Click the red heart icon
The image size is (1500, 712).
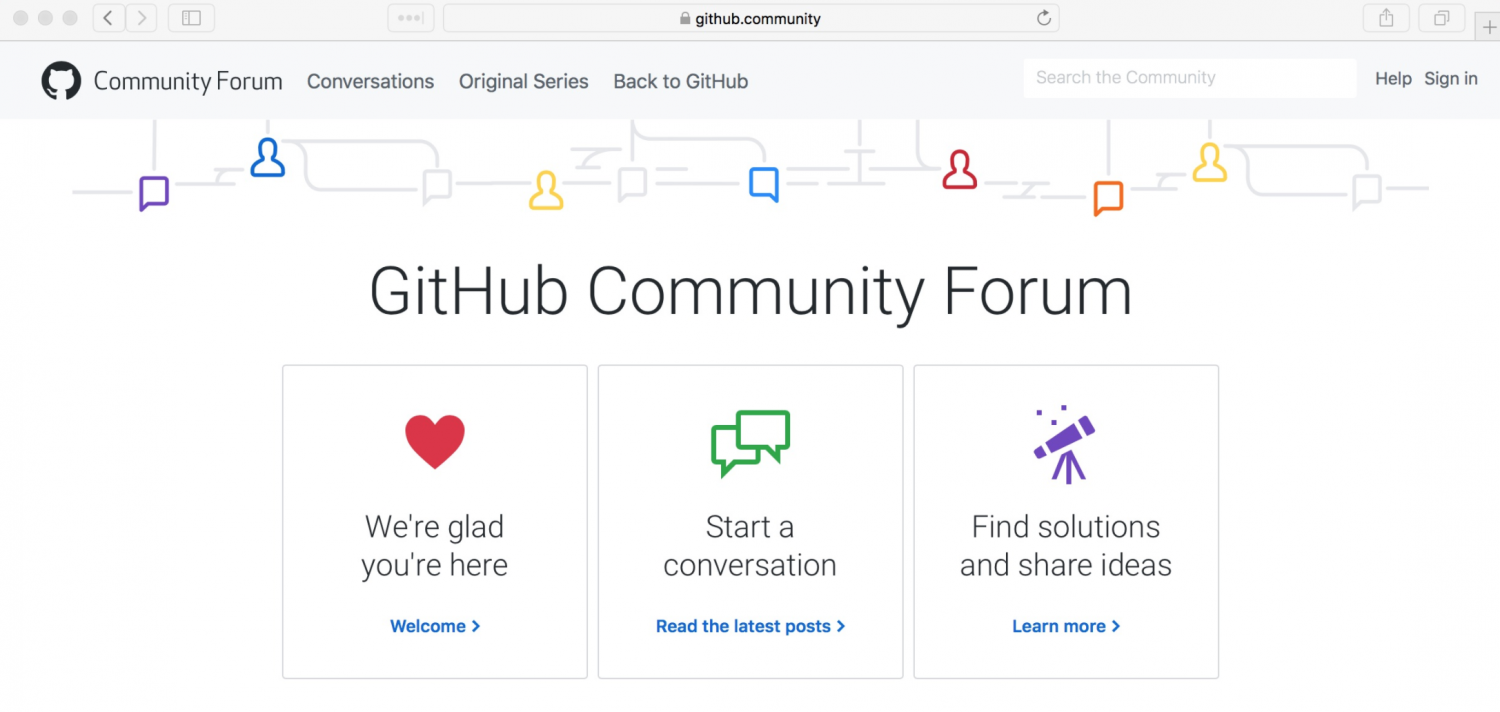coord(435,442)
